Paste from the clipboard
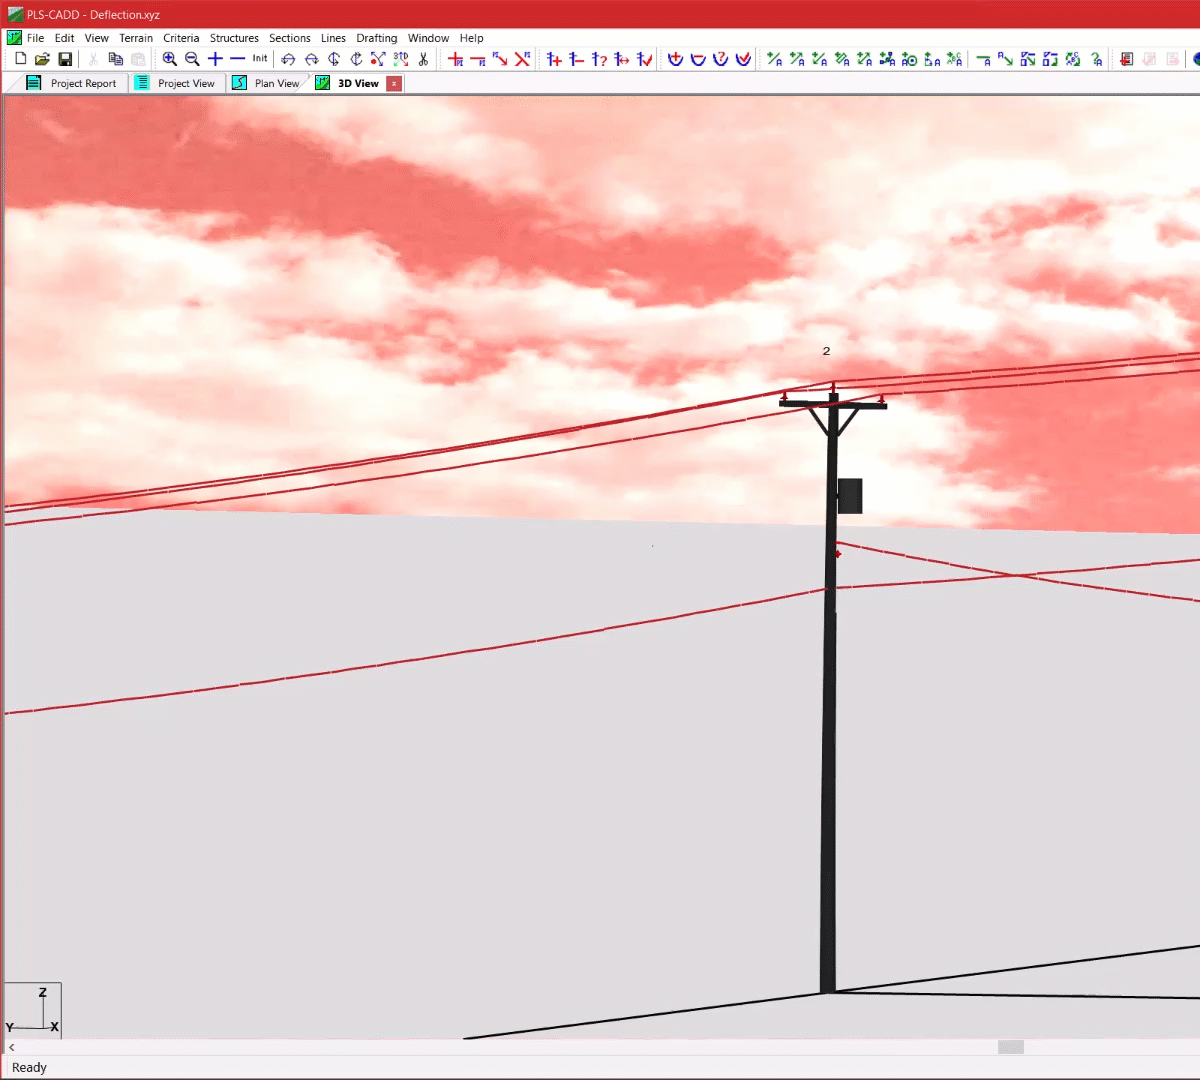The height and width of the screenshot is (1080, 1200). tap(140, 59)
